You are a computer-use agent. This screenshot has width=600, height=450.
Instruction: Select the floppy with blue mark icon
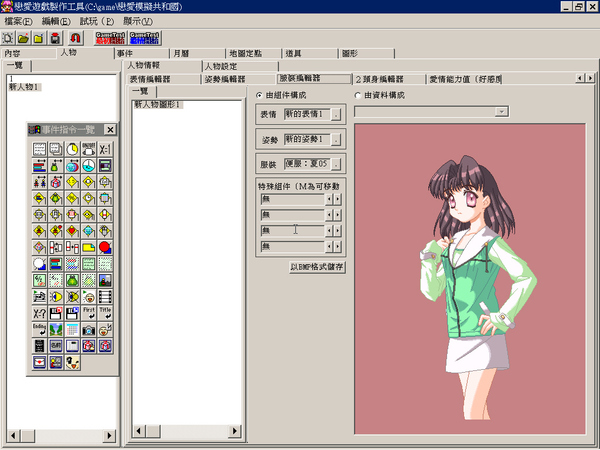[x=72, y=313]
